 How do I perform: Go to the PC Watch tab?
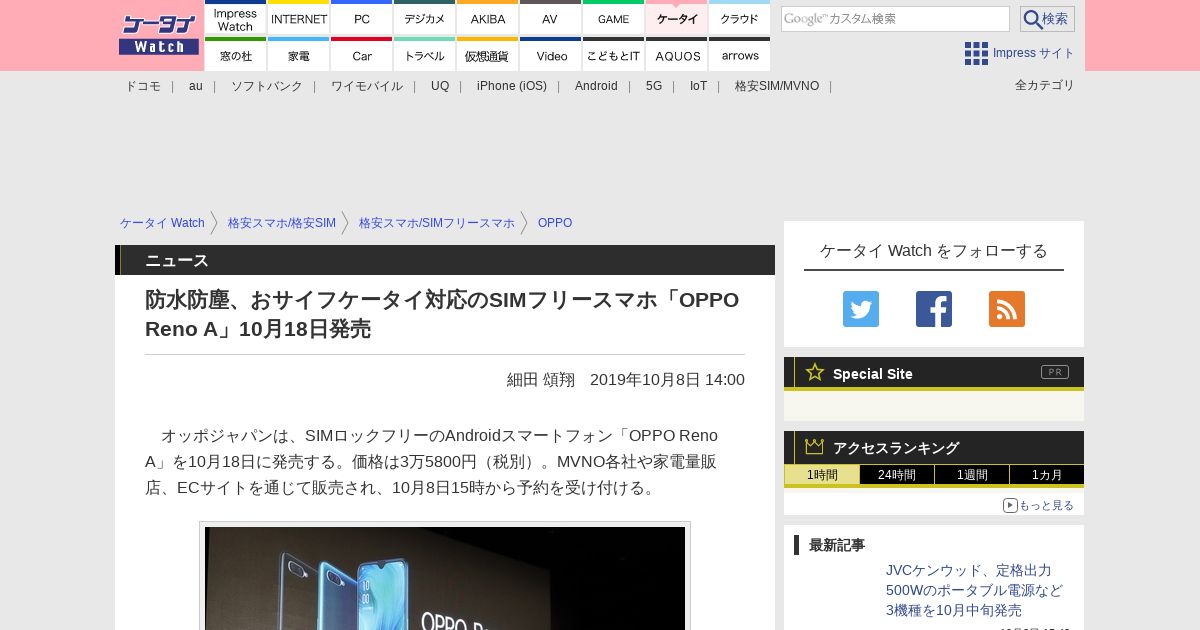click(x=362, y=18)
